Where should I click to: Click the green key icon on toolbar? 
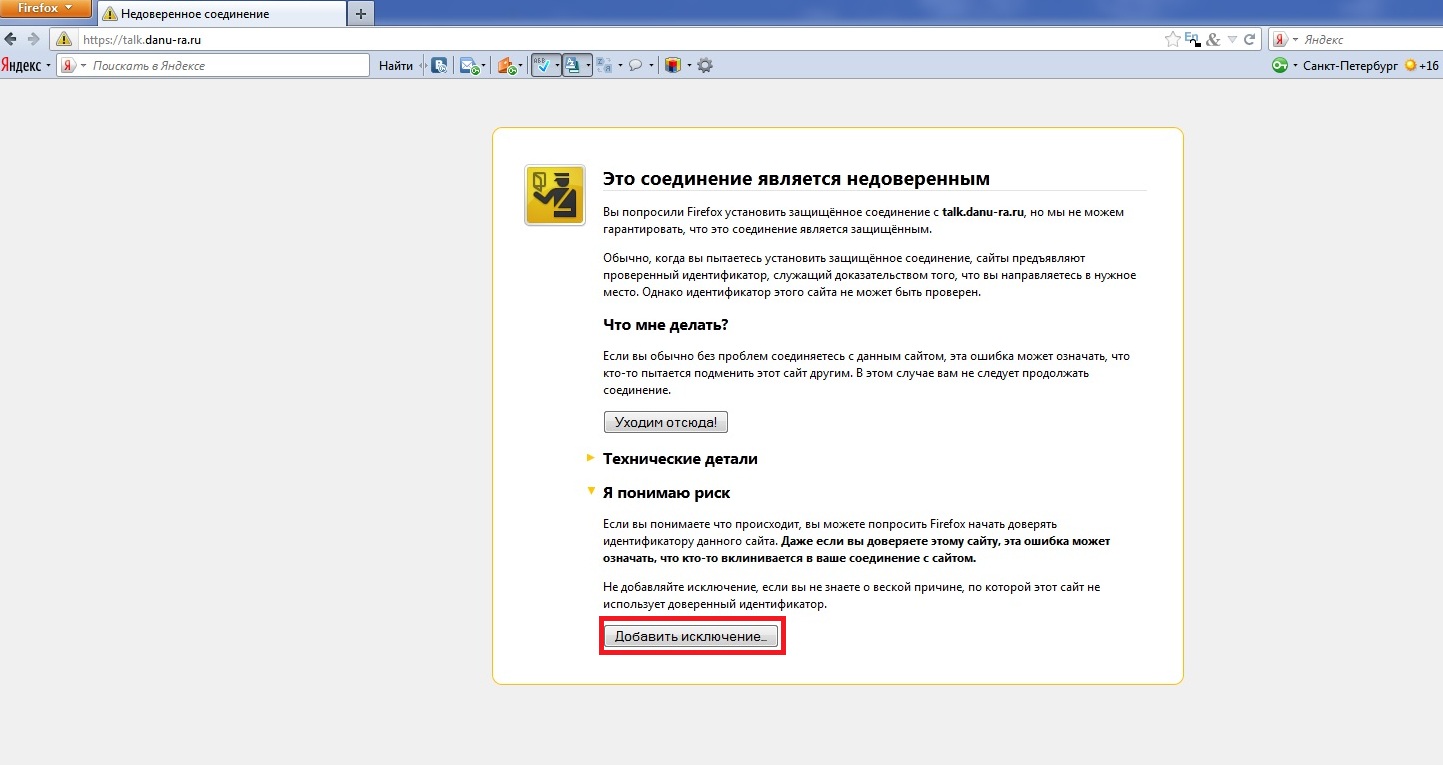[x=1279, y=66]
